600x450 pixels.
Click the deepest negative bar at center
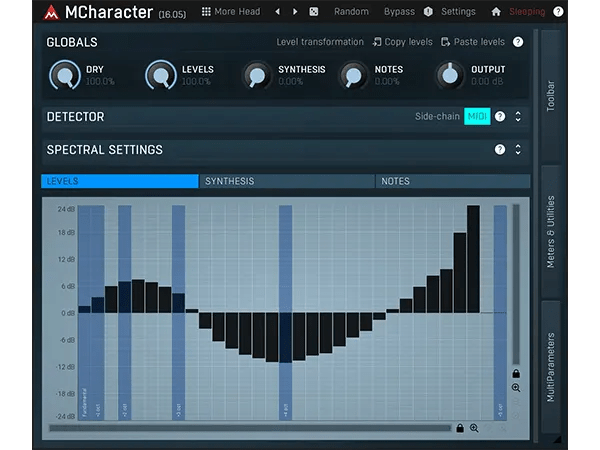coord(285,338)
